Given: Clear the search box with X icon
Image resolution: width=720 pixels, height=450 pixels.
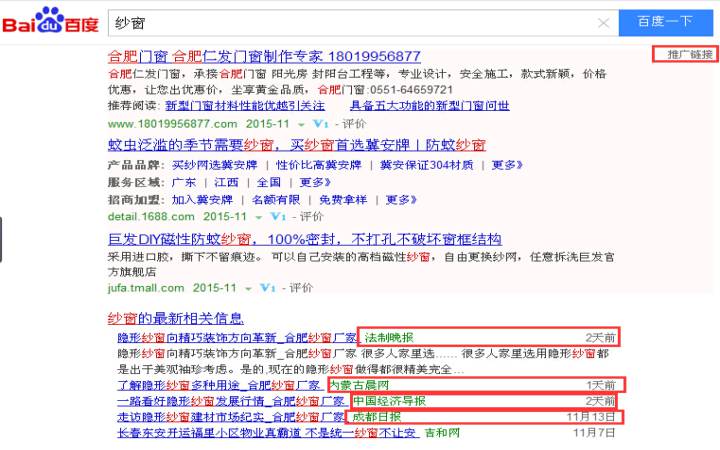Looking at the screenshot, I should coord(603,23).
